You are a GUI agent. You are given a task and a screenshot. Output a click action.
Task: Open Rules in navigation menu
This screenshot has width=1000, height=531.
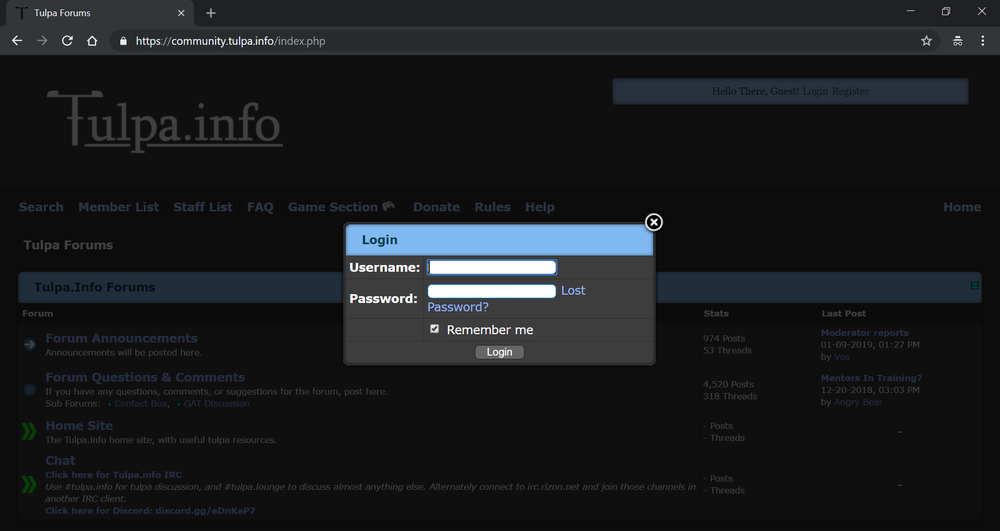[x=492, y=207]
